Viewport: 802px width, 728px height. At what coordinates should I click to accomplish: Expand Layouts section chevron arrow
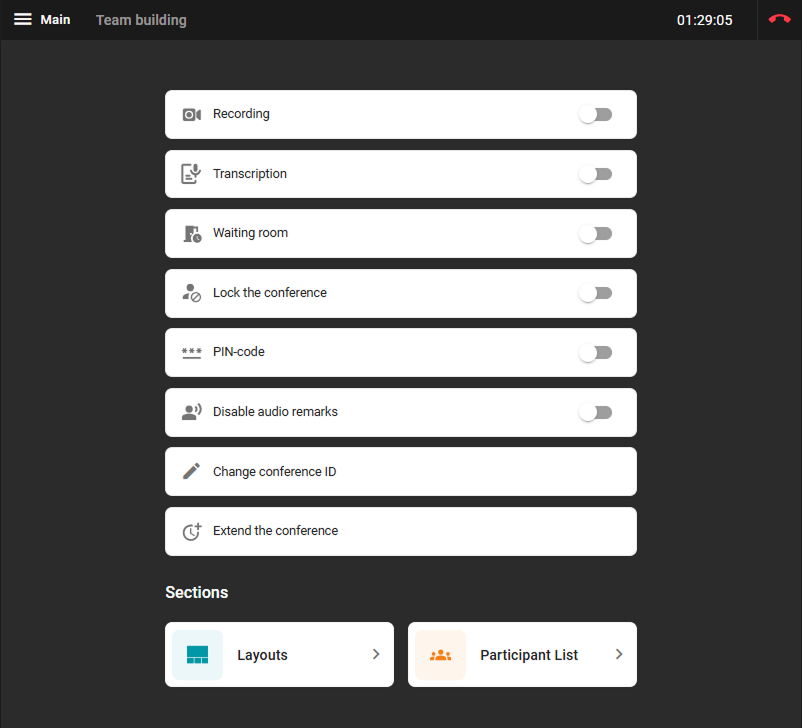click(376, 654)
